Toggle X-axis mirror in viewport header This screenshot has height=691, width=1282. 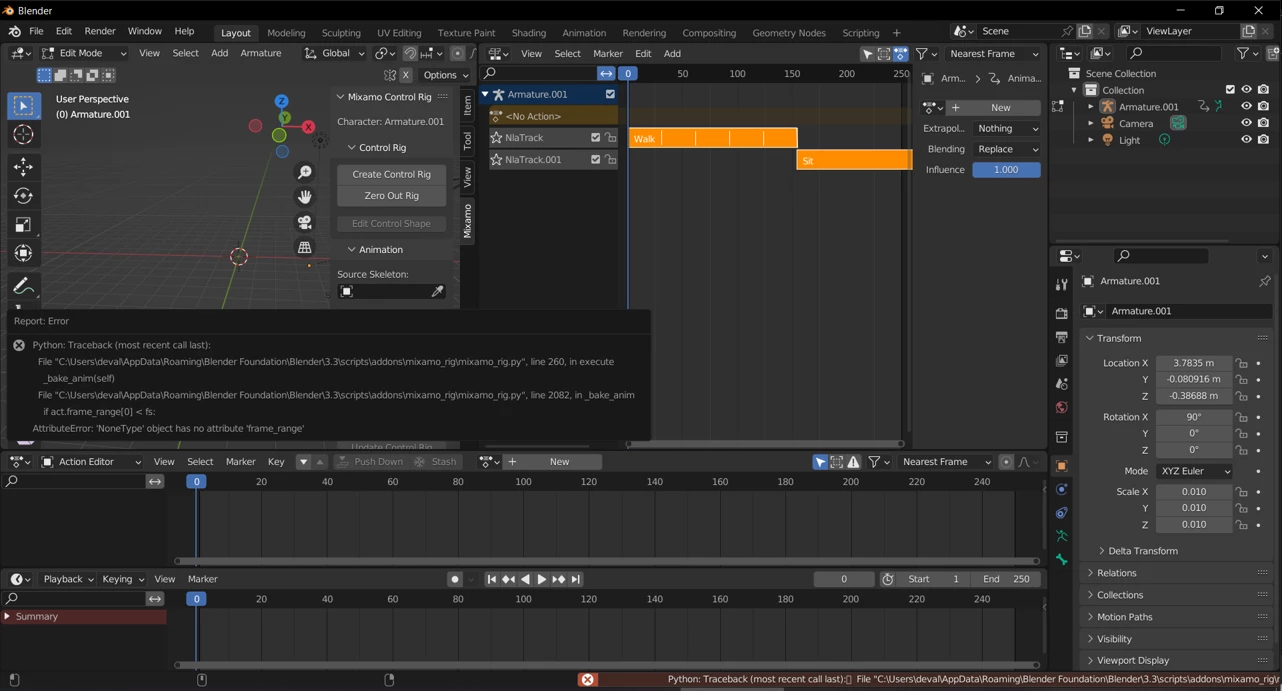pyautogui.click(x=406, y=75)
